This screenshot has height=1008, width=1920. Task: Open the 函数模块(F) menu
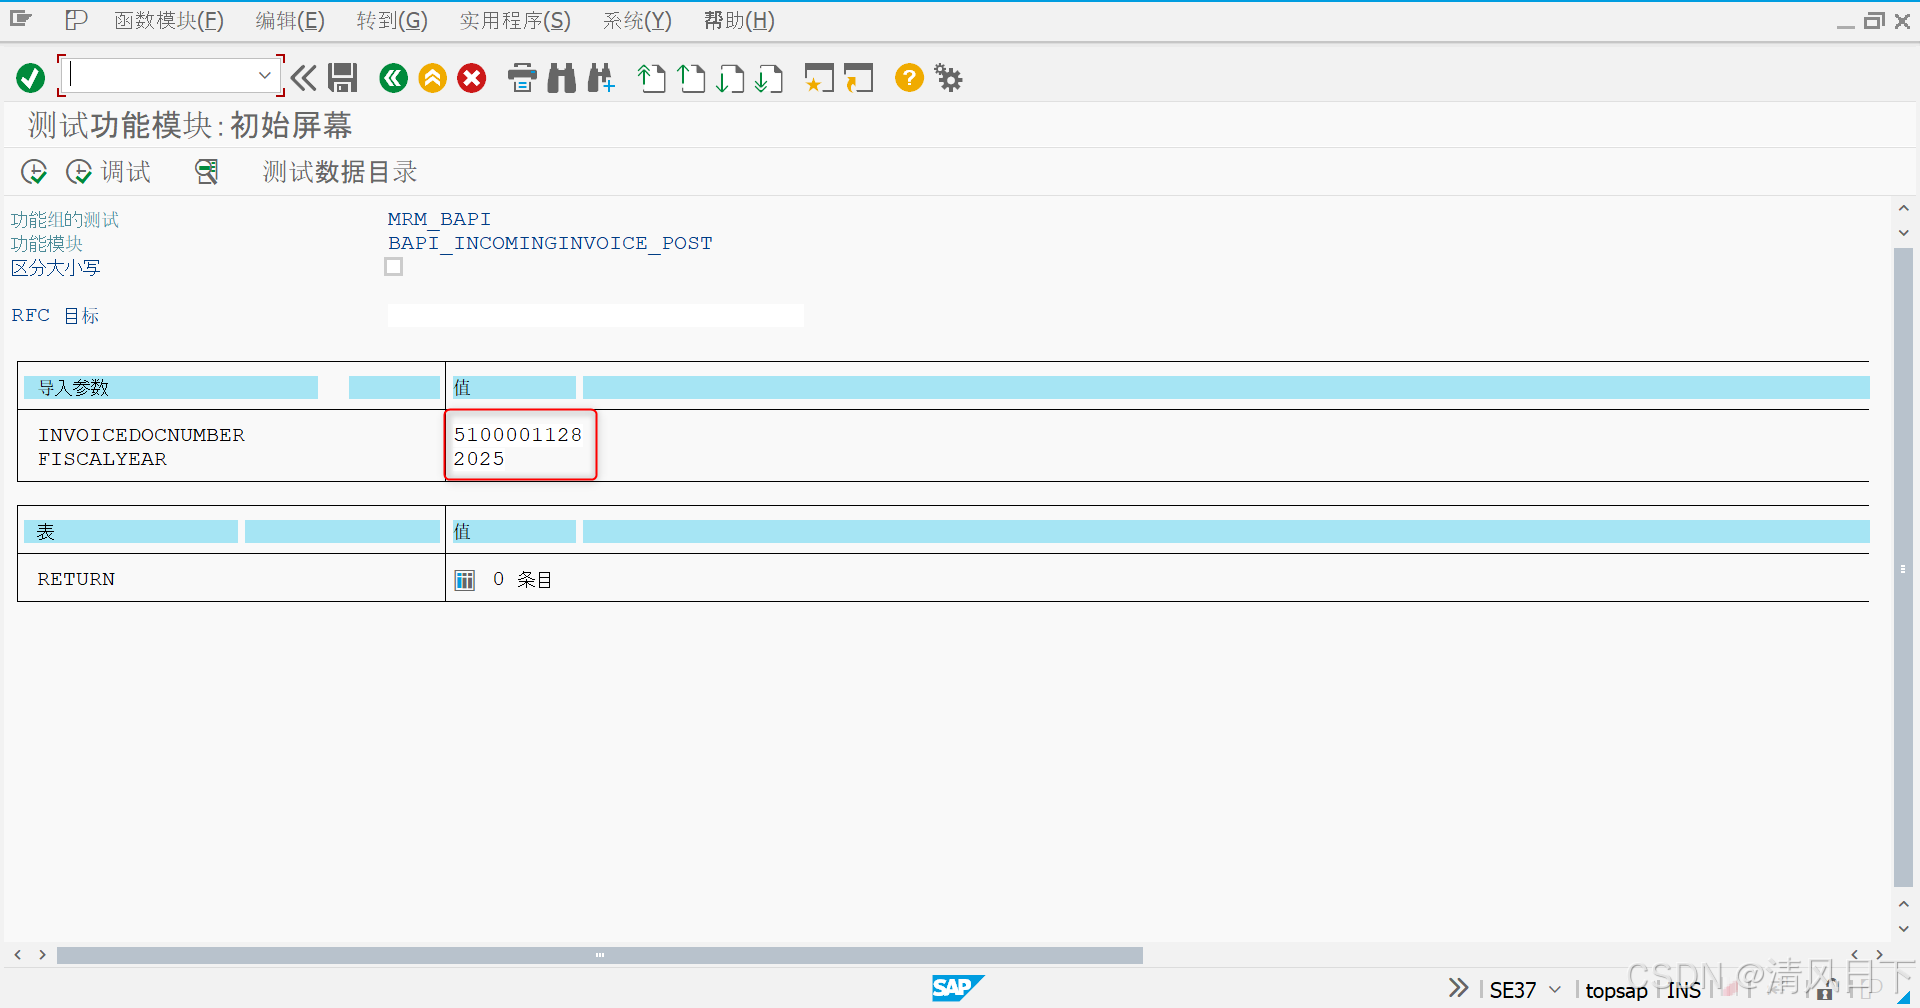point(168,20)
